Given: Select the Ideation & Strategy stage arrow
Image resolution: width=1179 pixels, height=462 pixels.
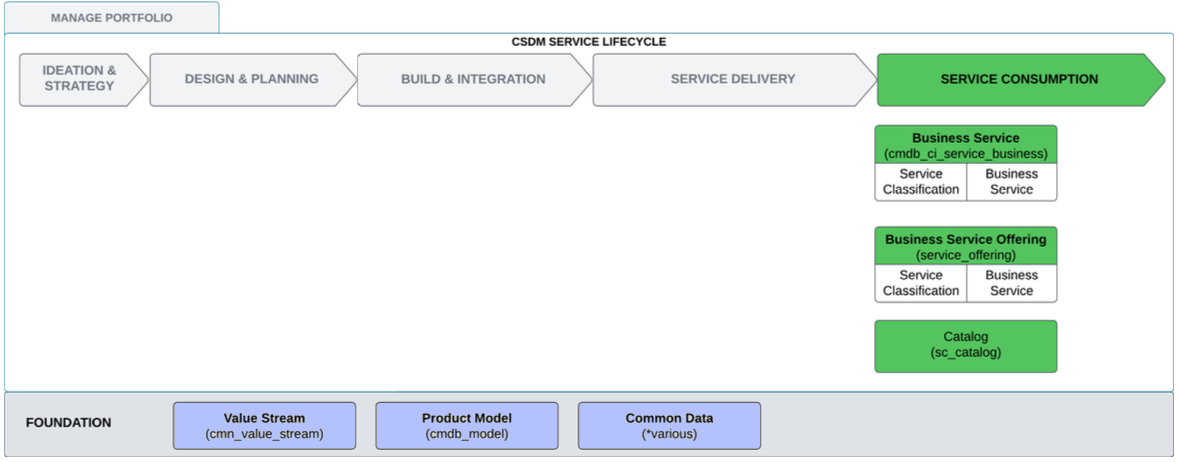Looking at the screenshot, I should click(83, 79).
